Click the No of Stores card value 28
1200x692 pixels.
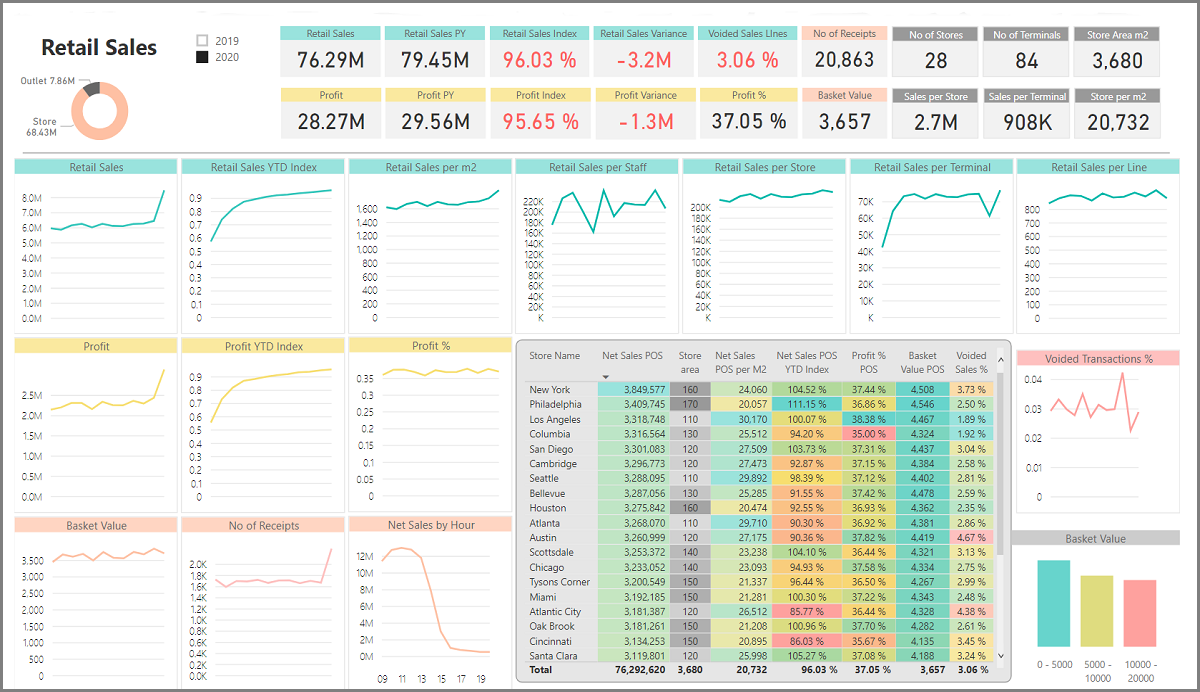tap(935, 61)
